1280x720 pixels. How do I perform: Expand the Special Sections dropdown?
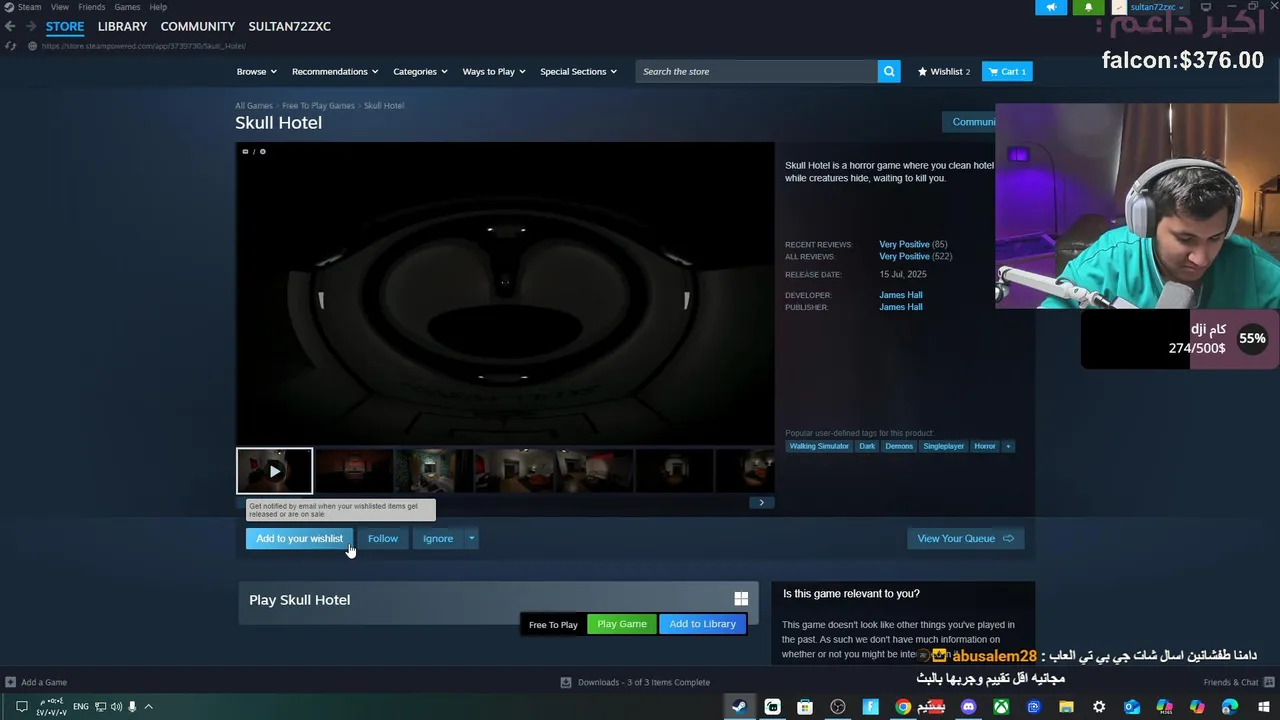click(578, 71)
